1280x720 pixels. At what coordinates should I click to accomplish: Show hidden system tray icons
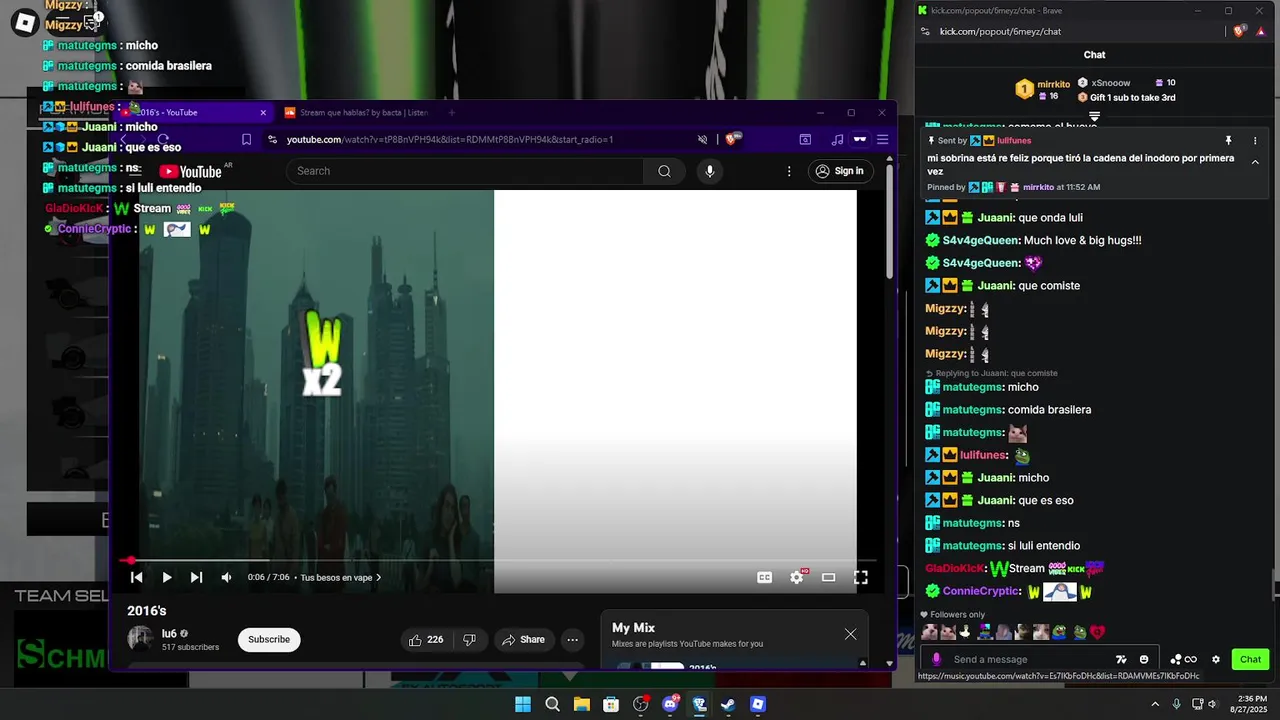(1155, 704)
